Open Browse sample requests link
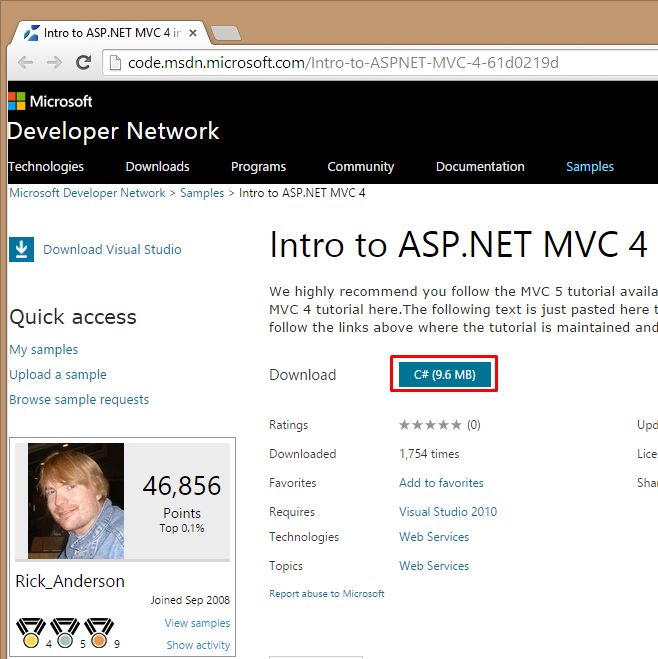The width and height of the screenshot is (658, 659). coord(79,399)
